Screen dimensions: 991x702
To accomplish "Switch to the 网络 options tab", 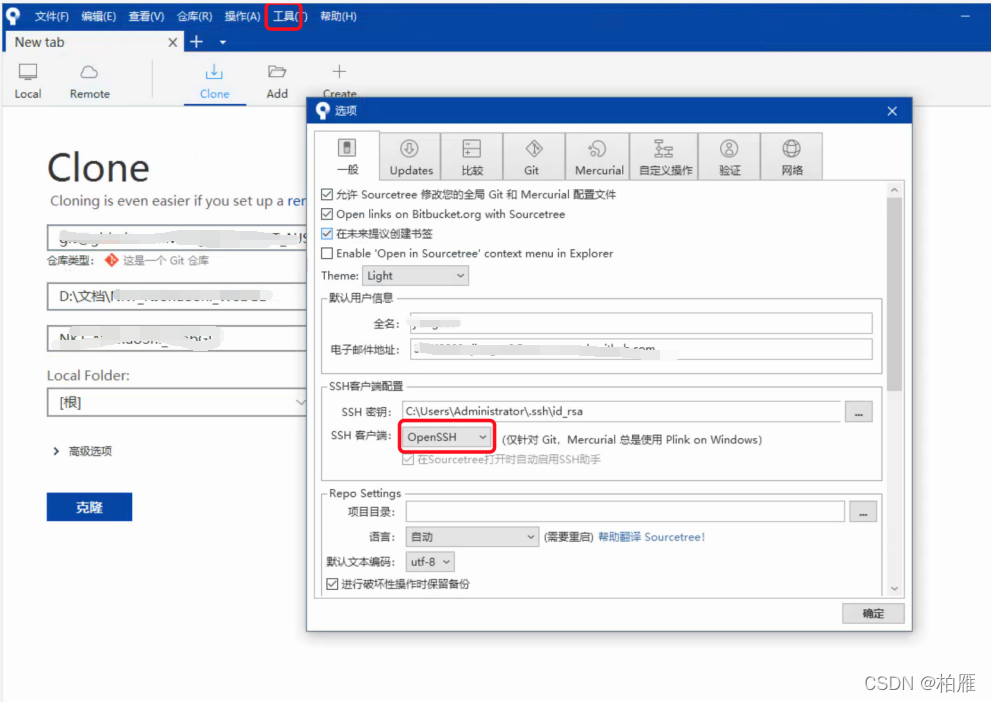I will tap(792, 157).
